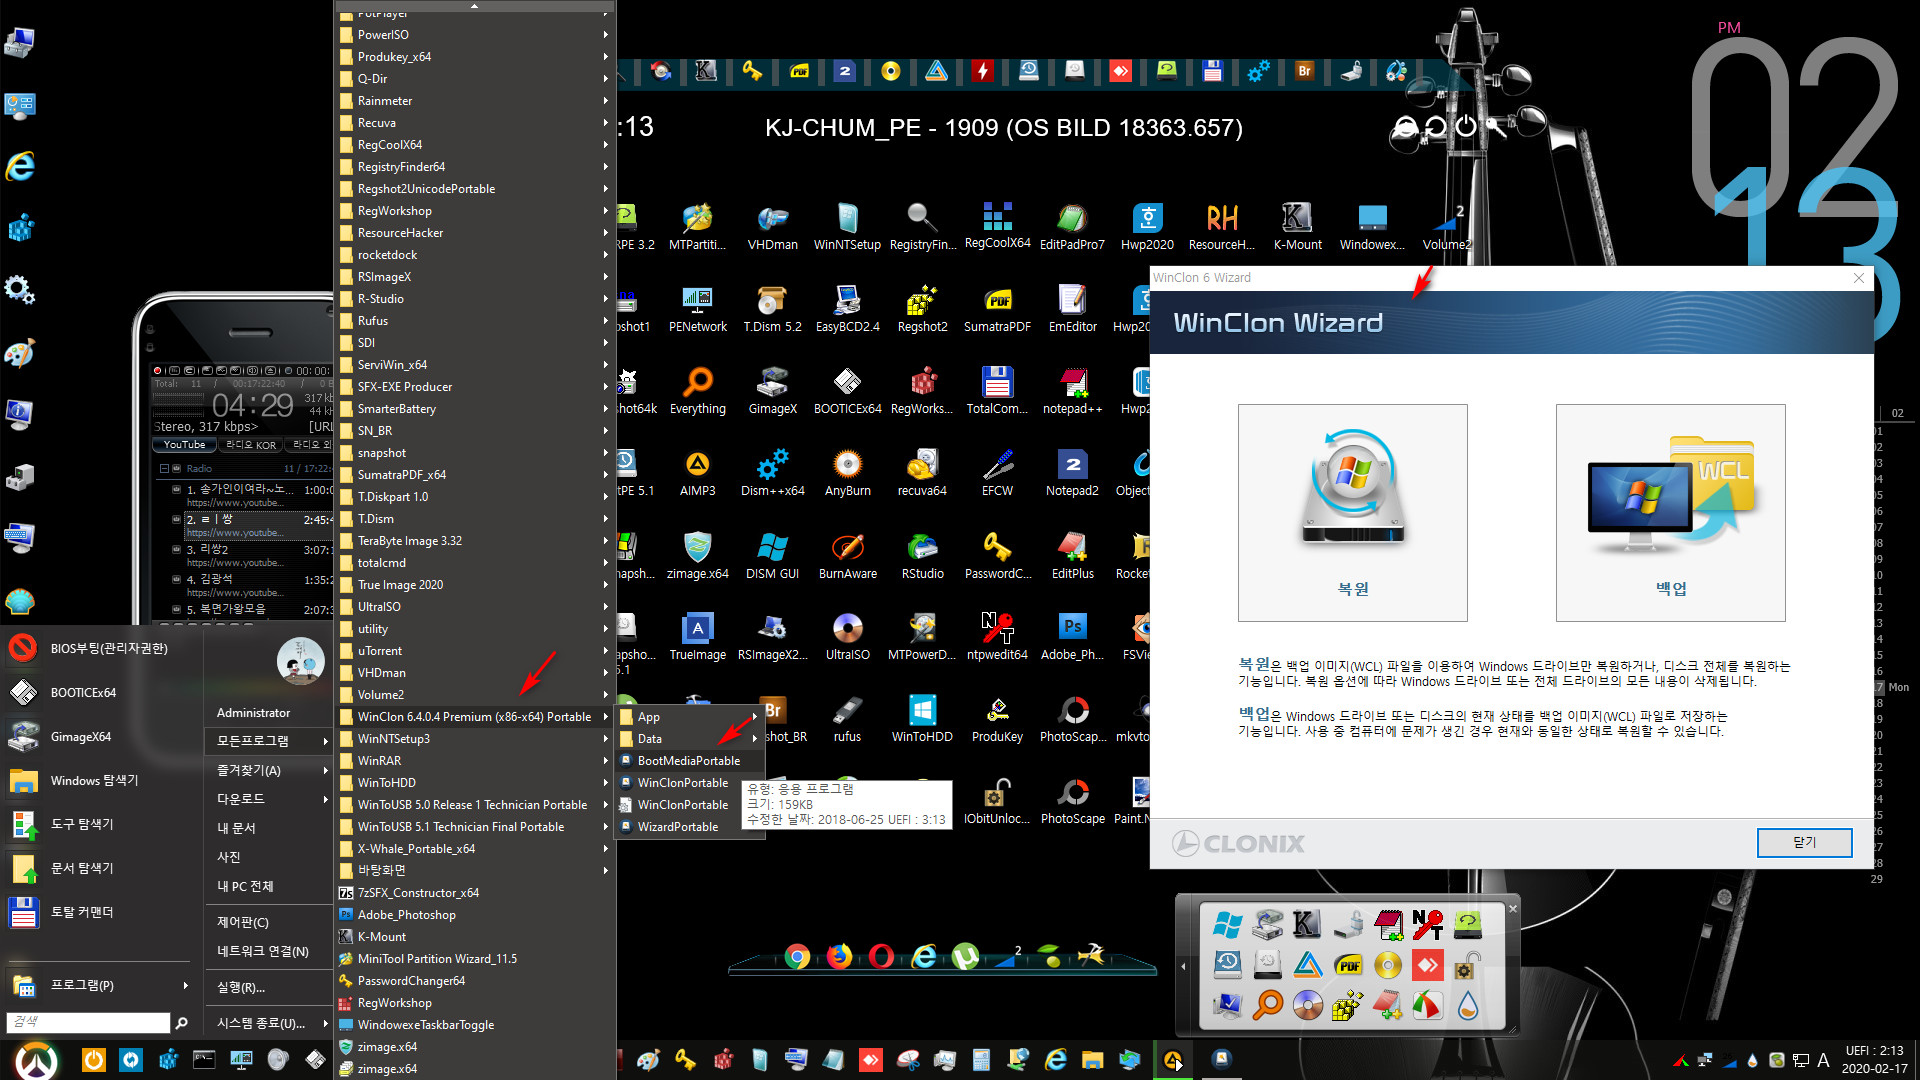Image resolution: width=1920 pixels, height=1080 pixels.
Task: Launch TotalCommander desktop icon
Action: 997,391
